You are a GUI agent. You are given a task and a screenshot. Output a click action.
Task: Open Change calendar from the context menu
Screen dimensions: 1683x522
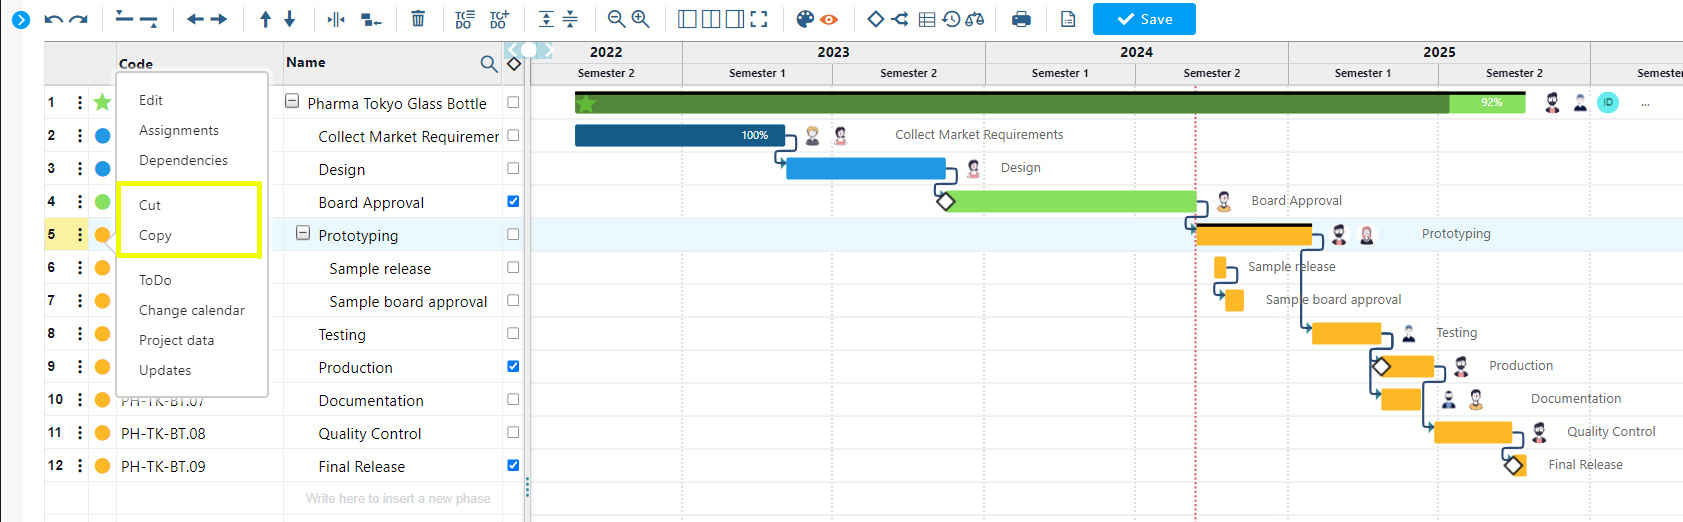192,310
